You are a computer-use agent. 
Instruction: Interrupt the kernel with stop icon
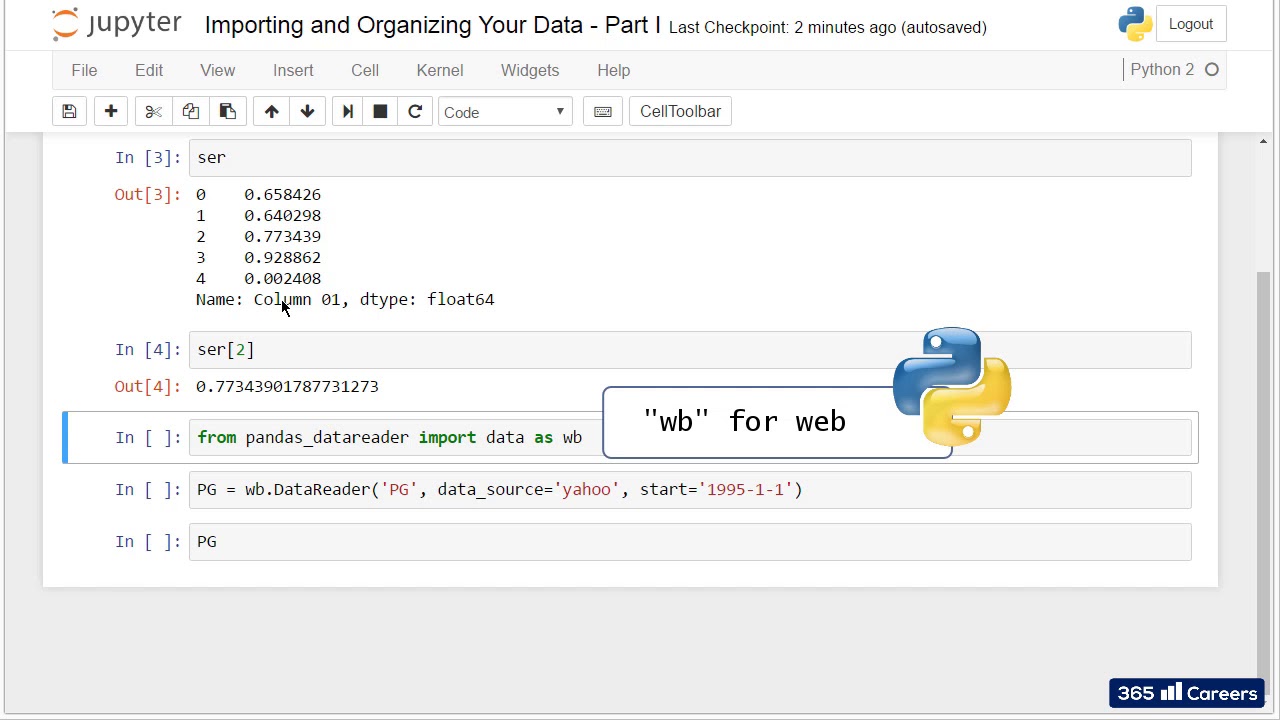click(380, 112)
